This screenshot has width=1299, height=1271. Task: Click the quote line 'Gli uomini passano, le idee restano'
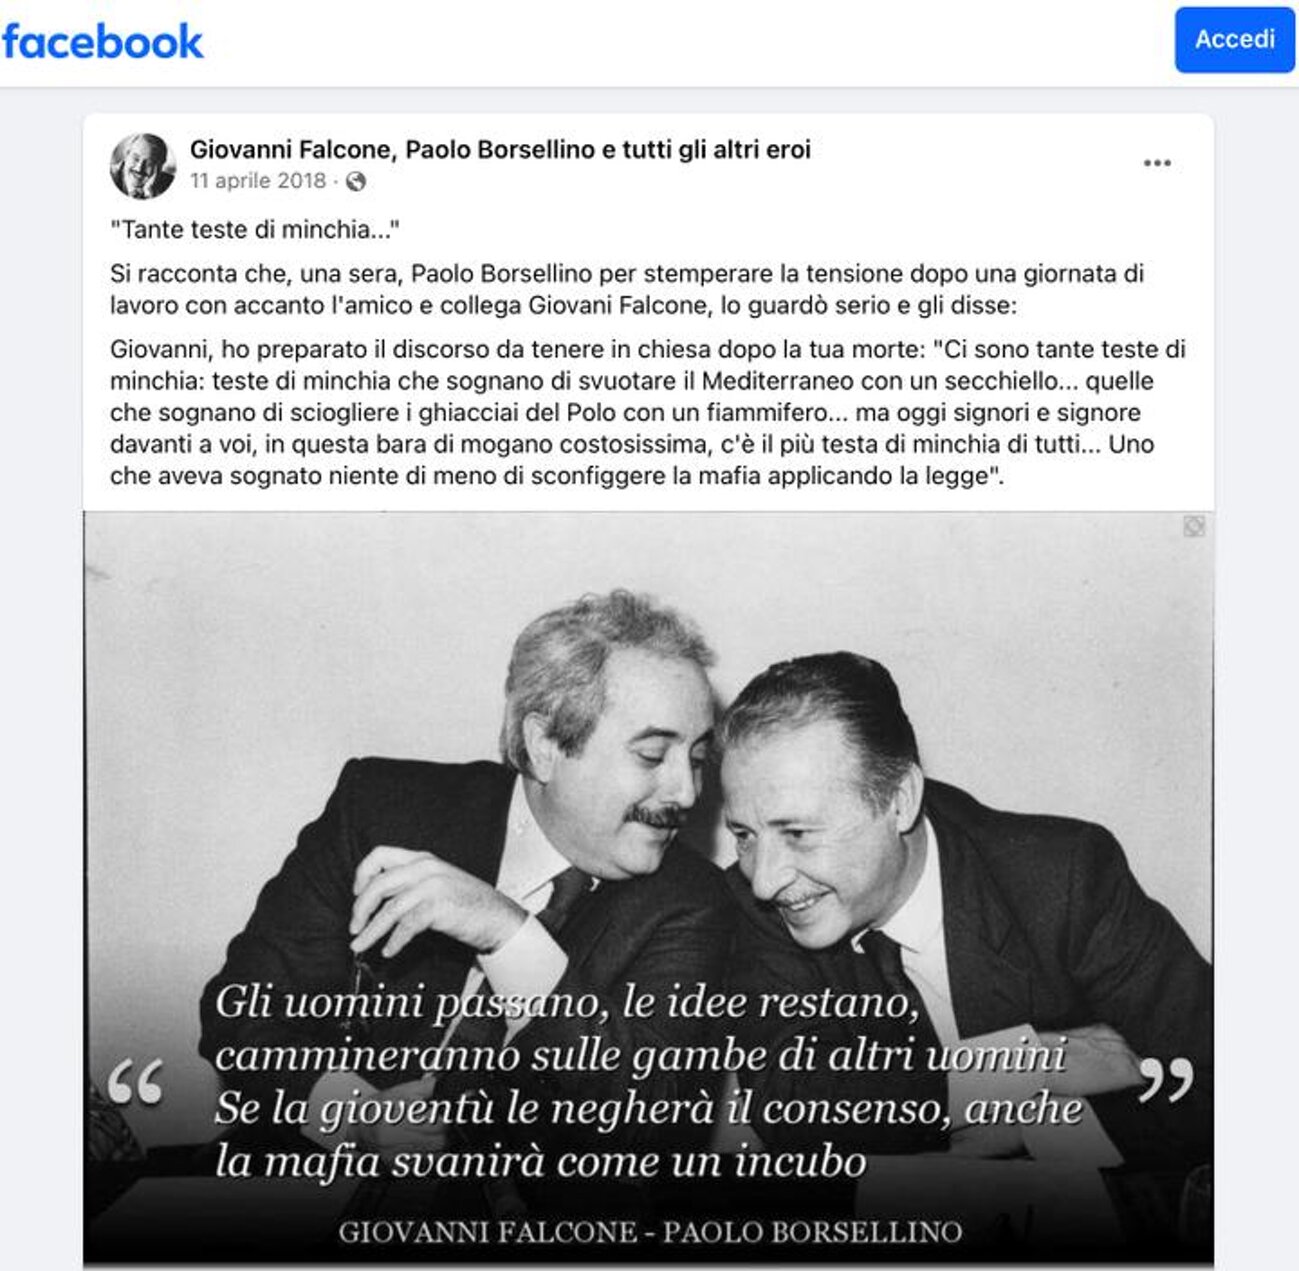pos(567,1002)
